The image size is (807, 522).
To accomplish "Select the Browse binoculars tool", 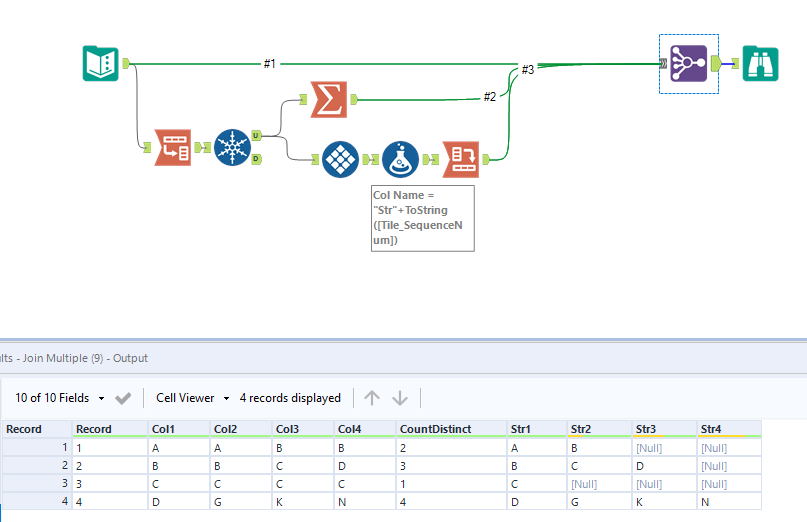I will click(x=760, y=64).
